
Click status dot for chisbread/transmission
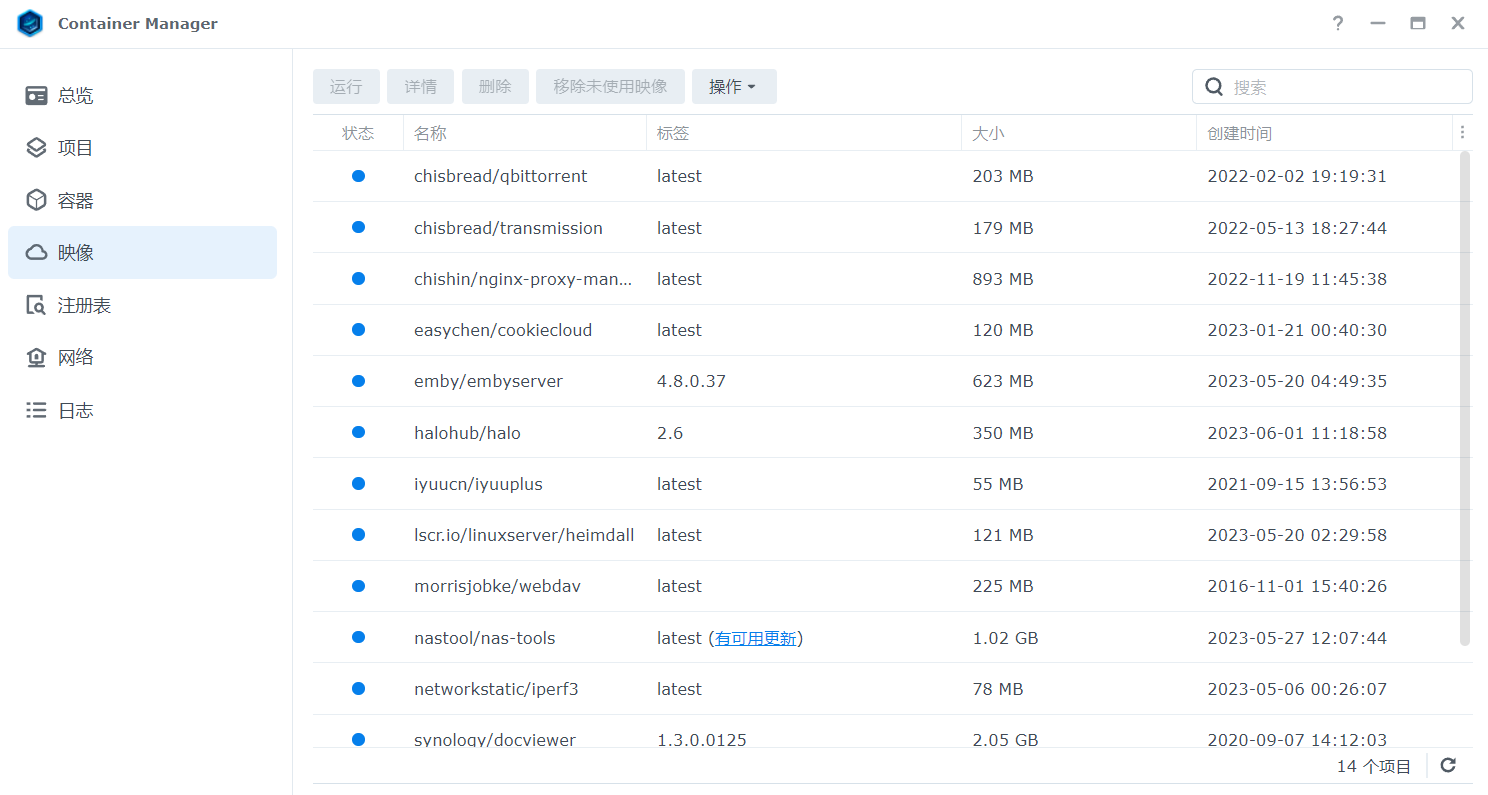(358, 227)
